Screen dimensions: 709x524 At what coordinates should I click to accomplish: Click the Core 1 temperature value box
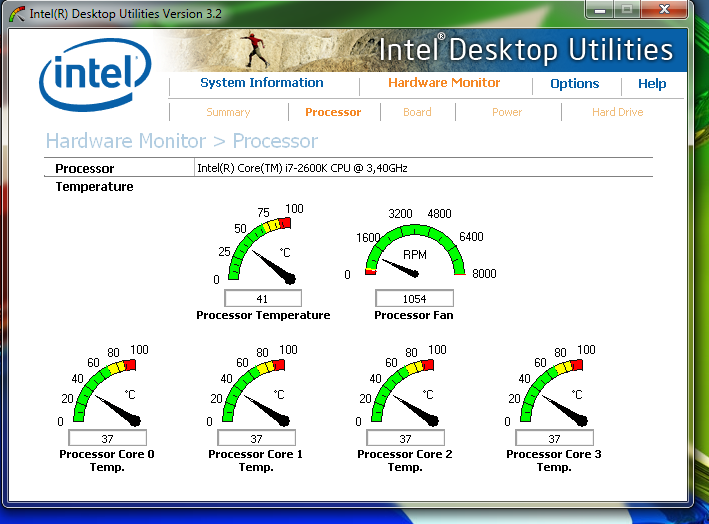click(x=256, y=439)
